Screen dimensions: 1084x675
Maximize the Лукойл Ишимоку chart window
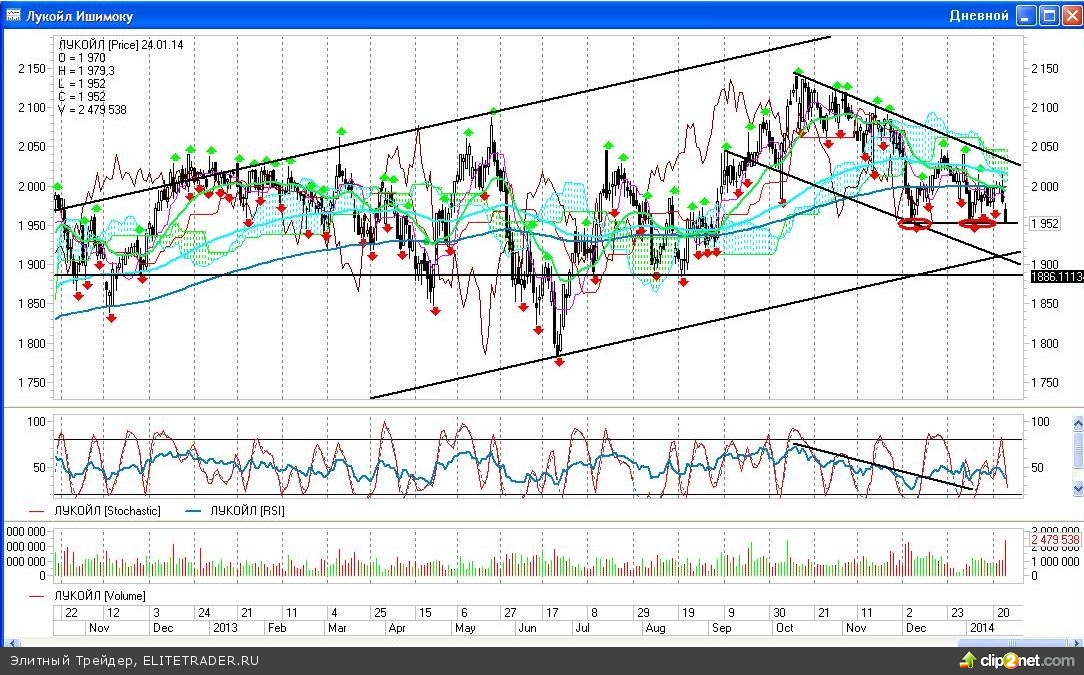point(1048,16)
